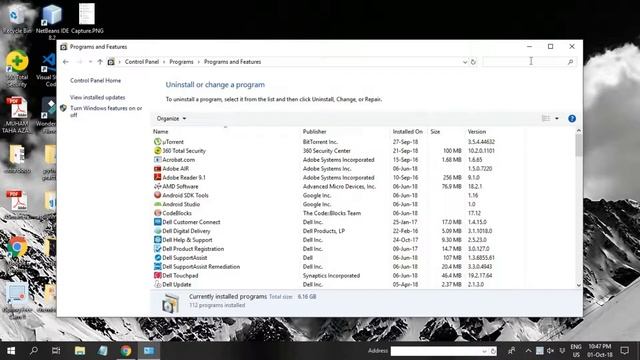Click the ENG language indicator
This screenshot has width=640, height=360.
click(576, 351)
